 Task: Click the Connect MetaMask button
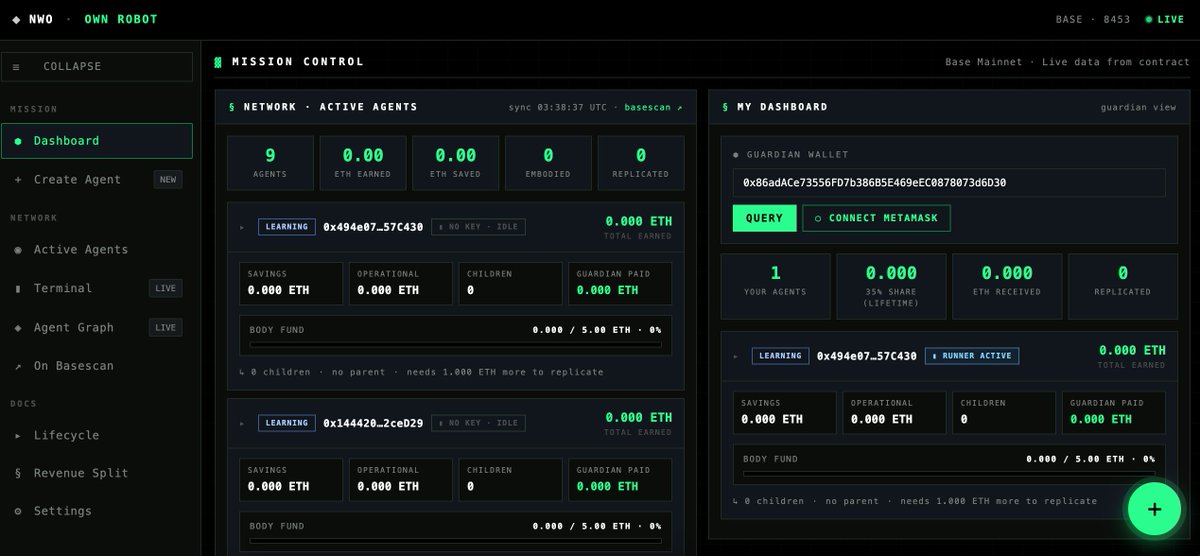click(x=877, y=218)
